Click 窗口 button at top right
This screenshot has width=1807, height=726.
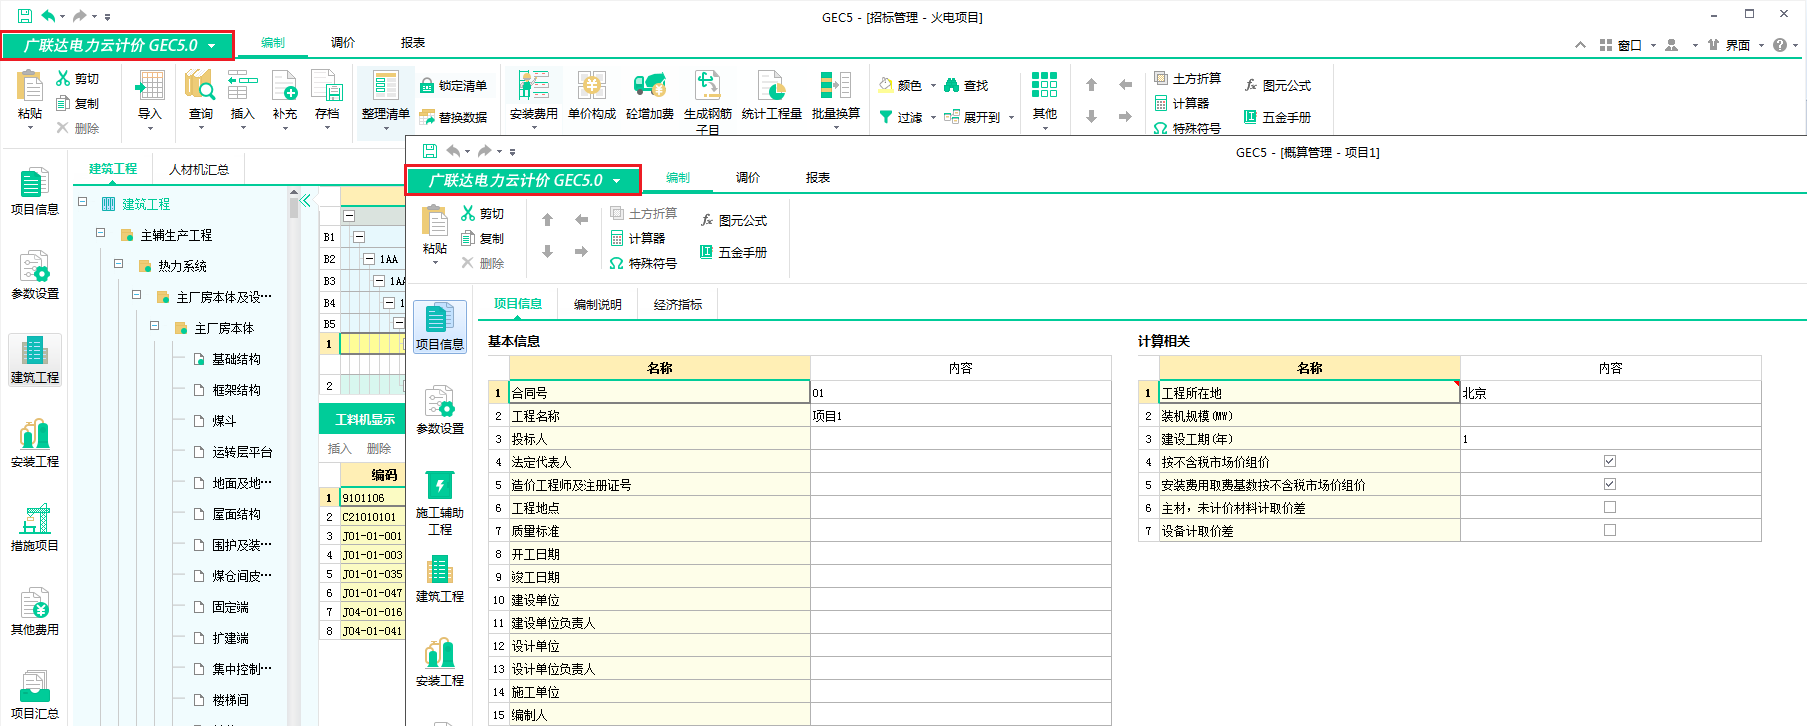(1622, 45)
